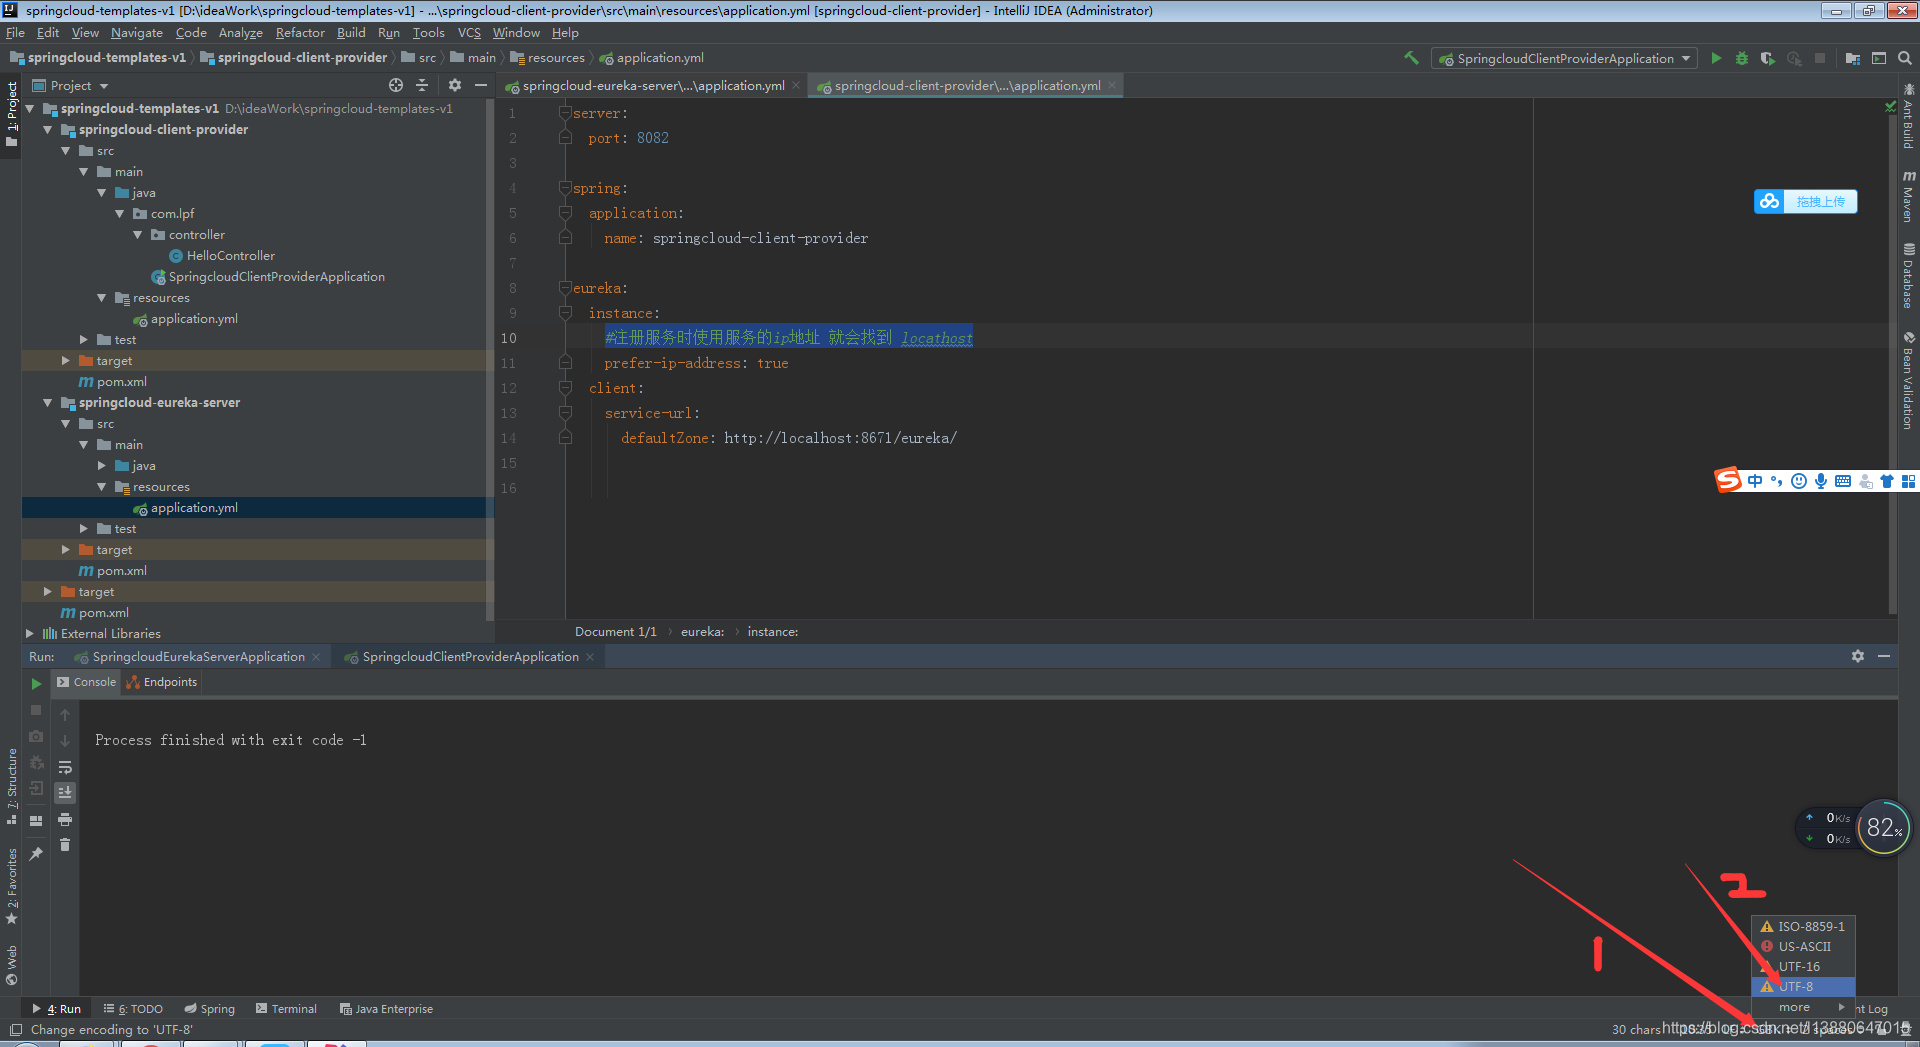This screenshot has width=1920, height=1047.
Task: Print the Run console output
Action: 65,819
